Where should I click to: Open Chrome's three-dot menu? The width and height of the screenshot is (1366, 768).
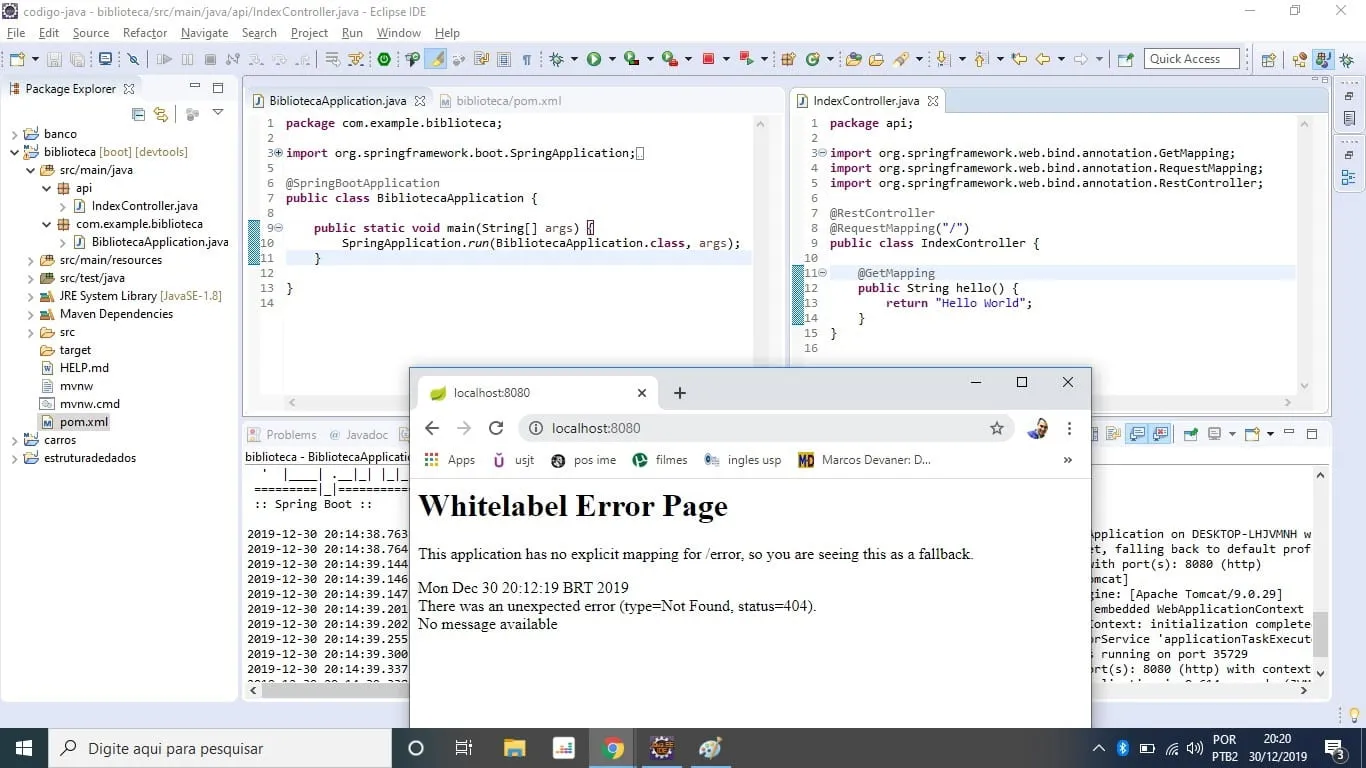(1069, 428)
